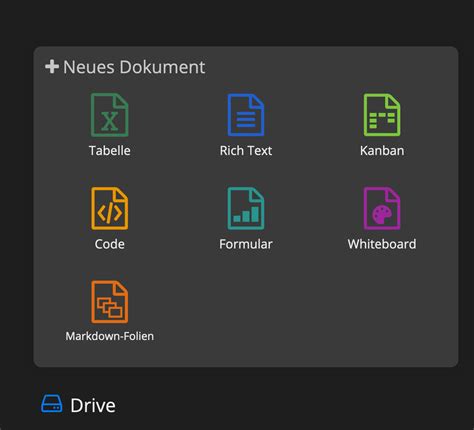Click the Whiteboard text label

(x=382, y=244)
